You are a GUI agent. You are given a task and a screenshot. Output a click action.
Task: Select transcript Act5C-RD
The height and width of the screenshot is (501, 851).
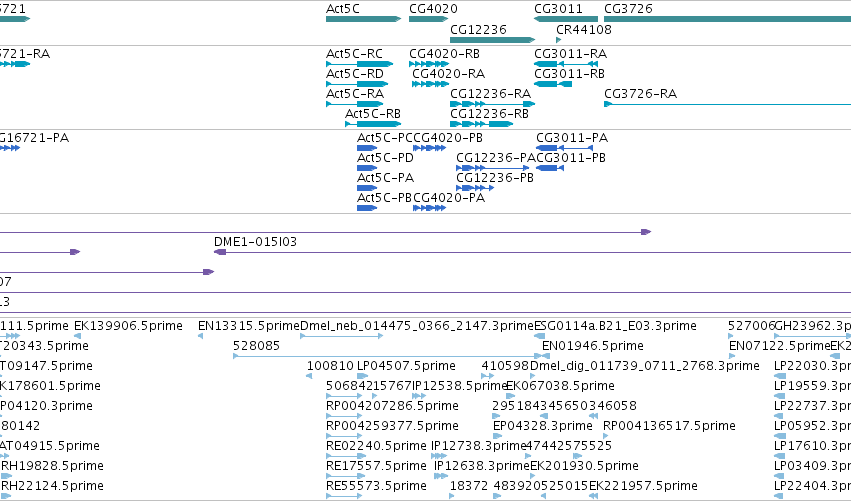click(x=354, y=74)
